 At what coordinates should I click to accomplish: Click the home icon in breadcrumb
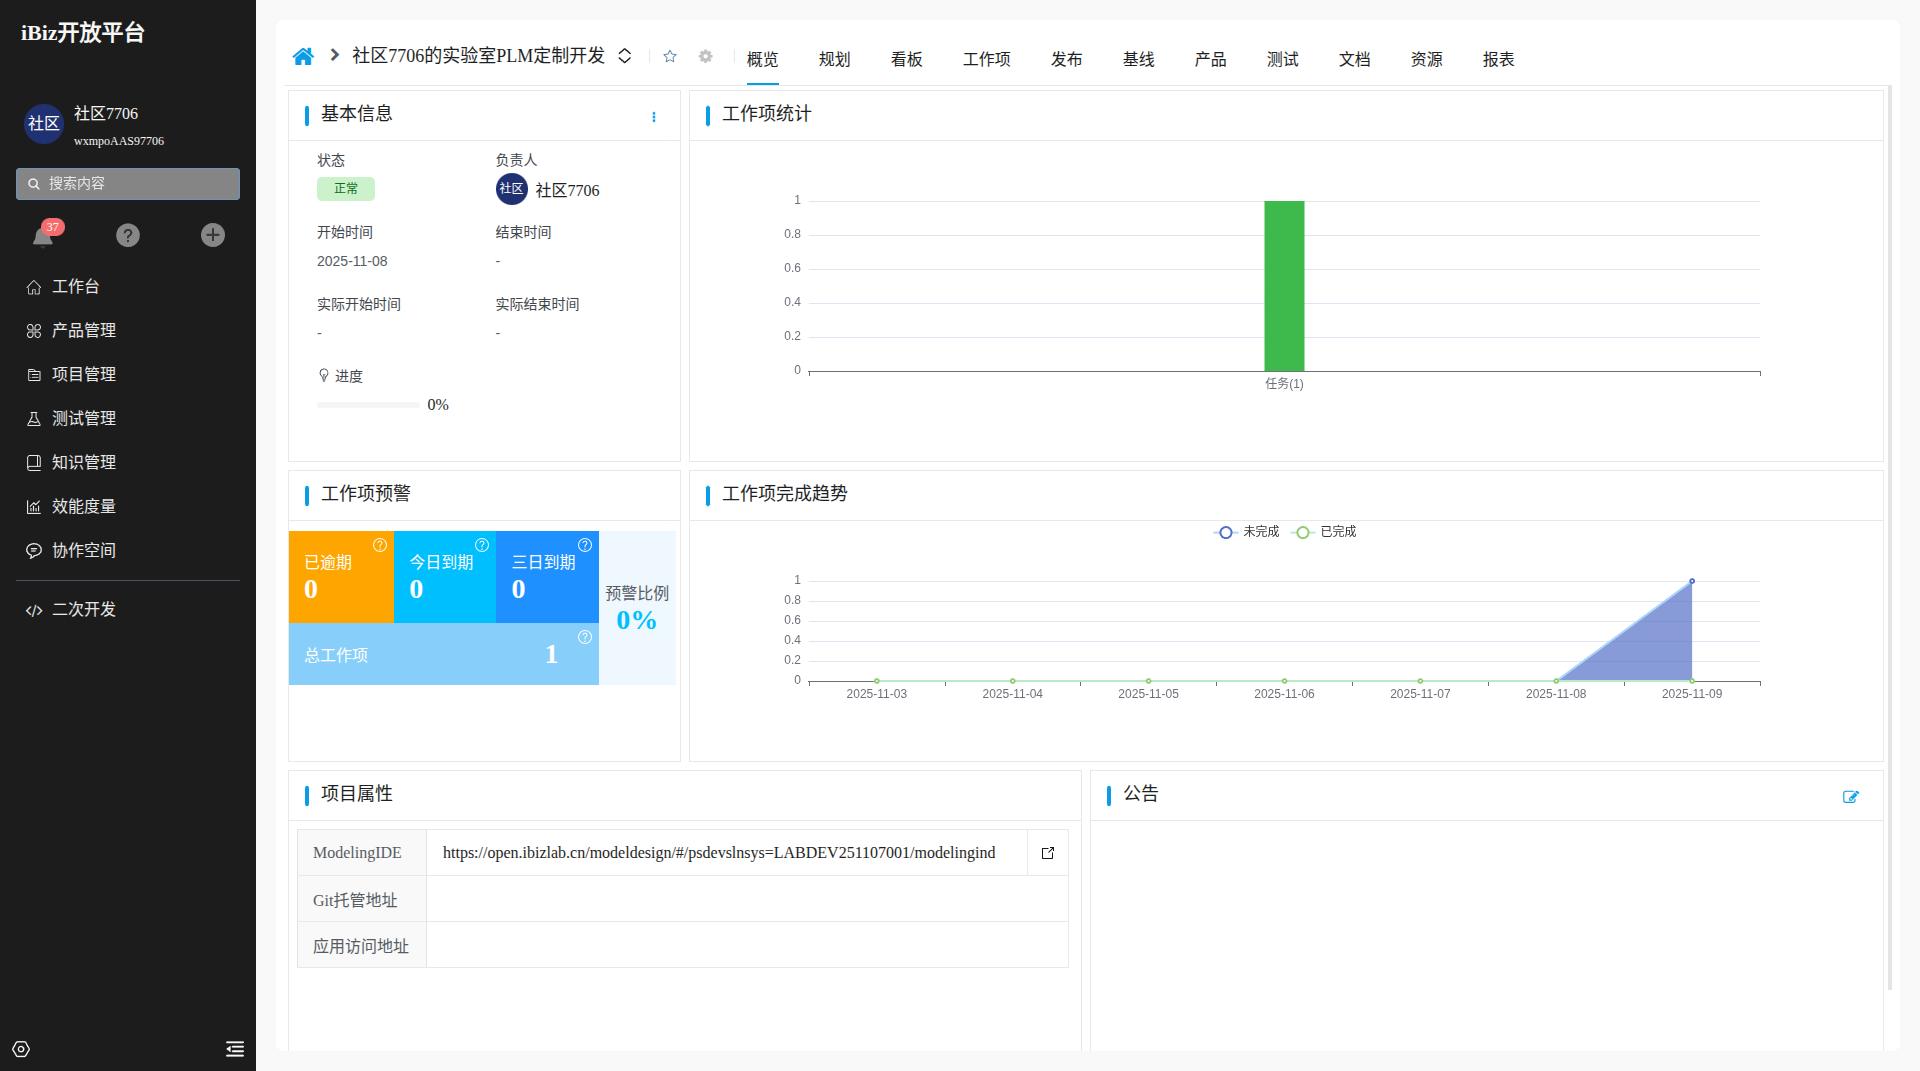pyautogui.click(x=303, y=57)
